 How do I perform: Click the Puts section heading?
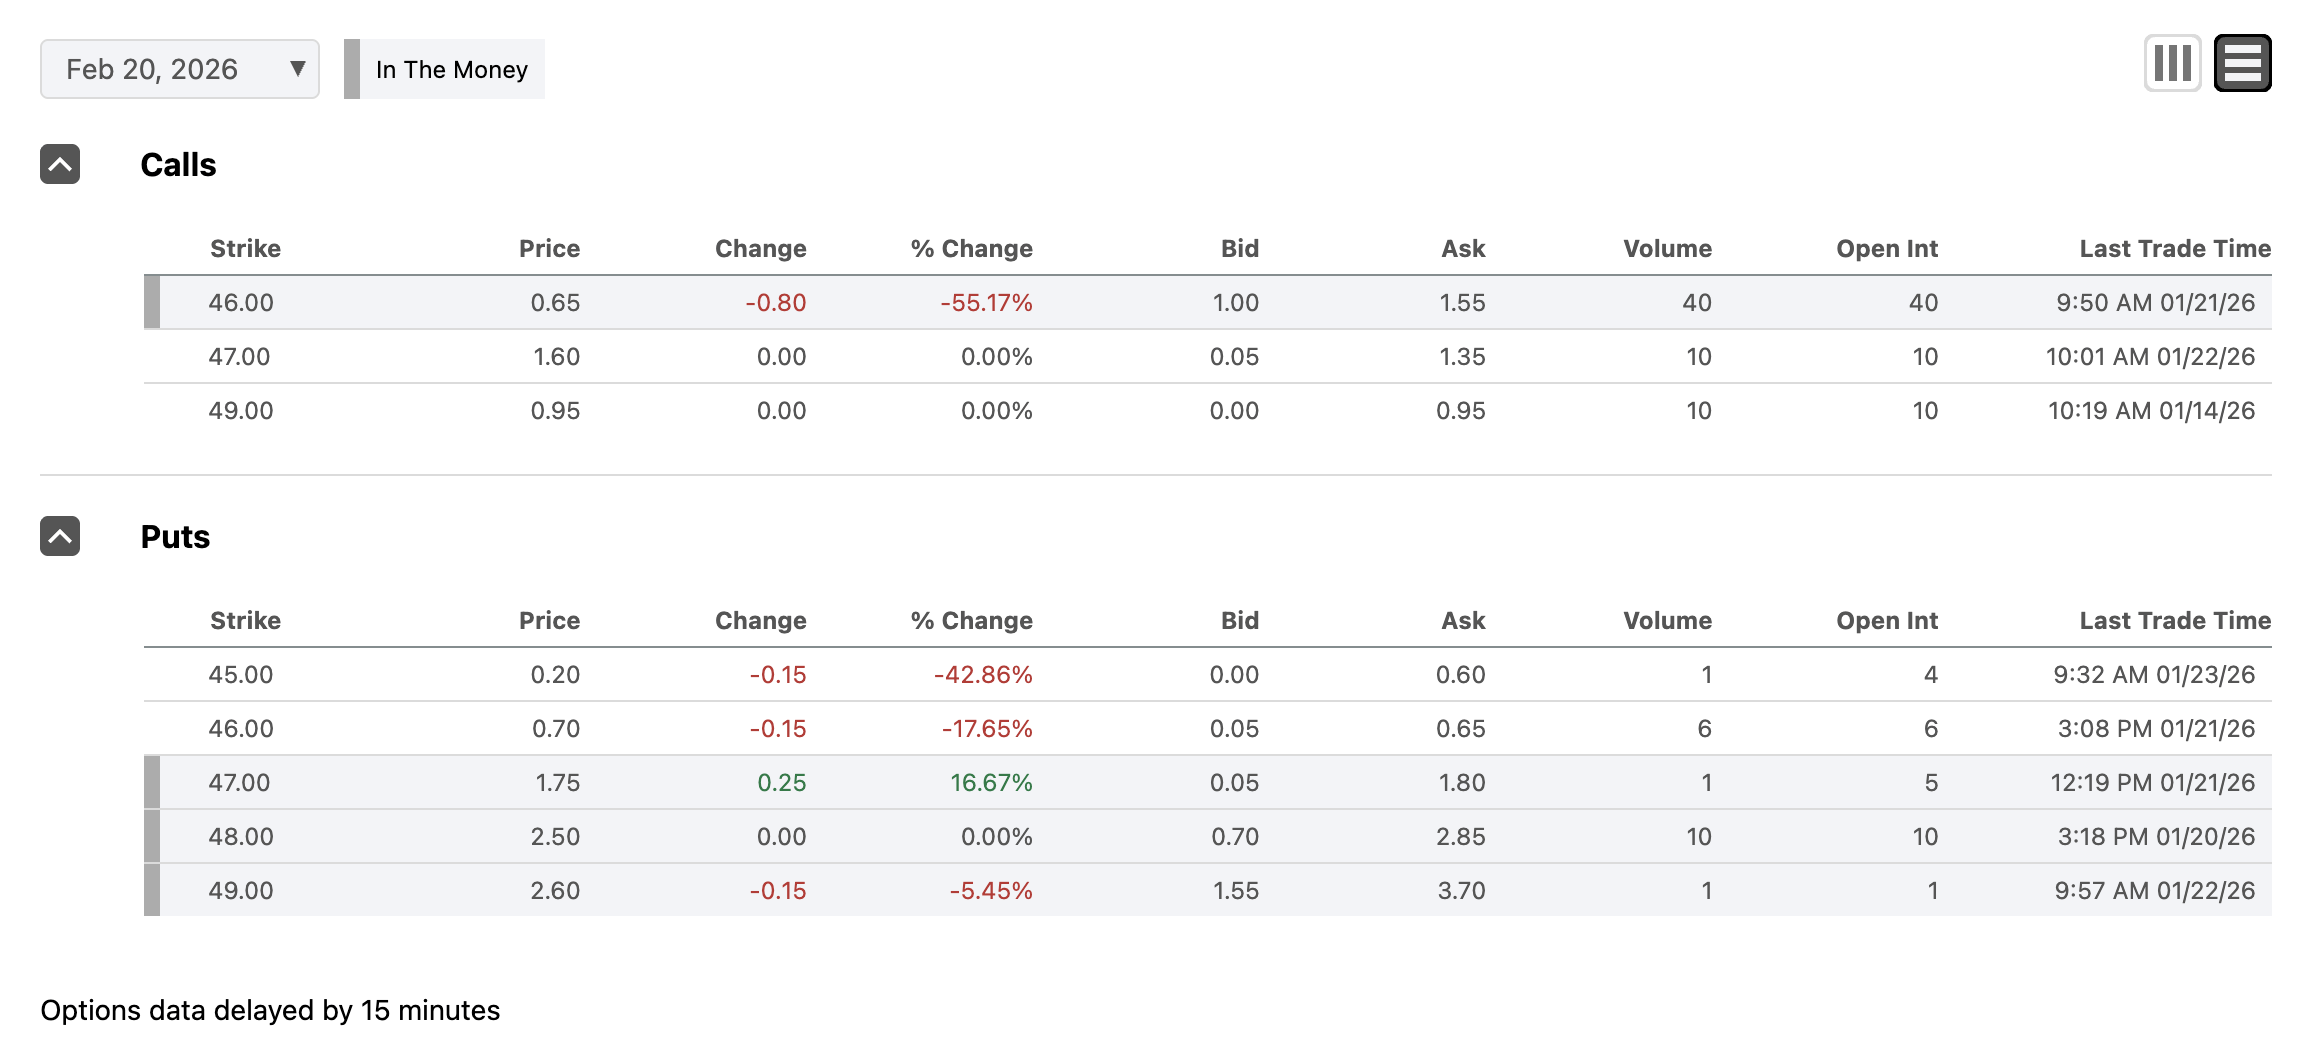pyautogui.click(x=175, y=537)
